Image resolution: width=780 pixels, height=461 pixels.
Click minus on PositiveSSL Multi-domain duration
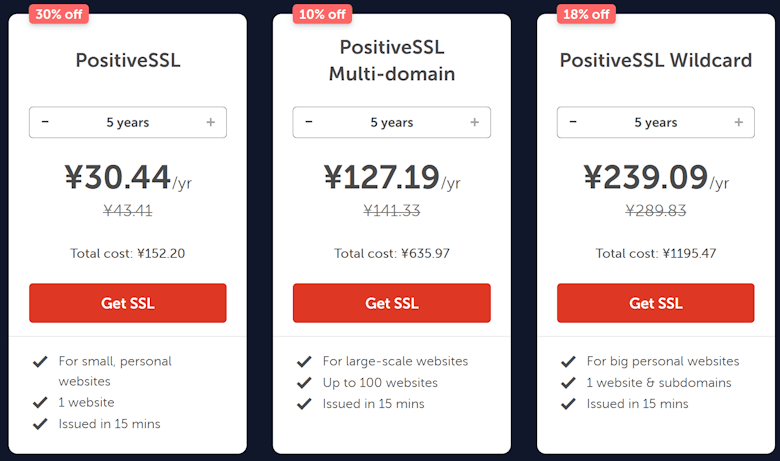coord(309,122)
